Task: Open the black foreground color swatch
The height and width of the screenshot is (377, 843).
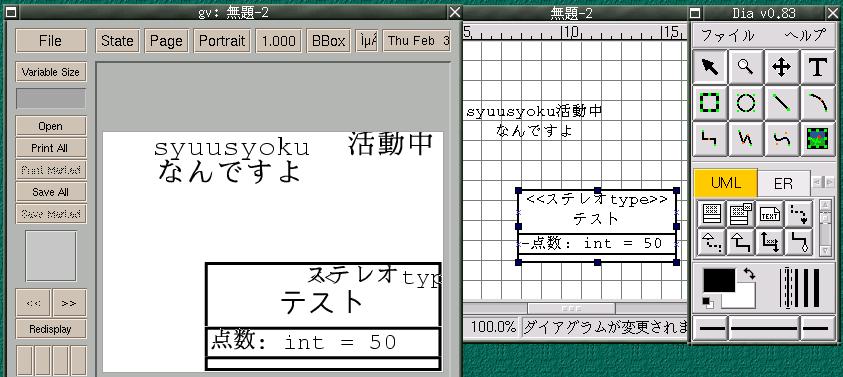Action: (x=719, y=280)
